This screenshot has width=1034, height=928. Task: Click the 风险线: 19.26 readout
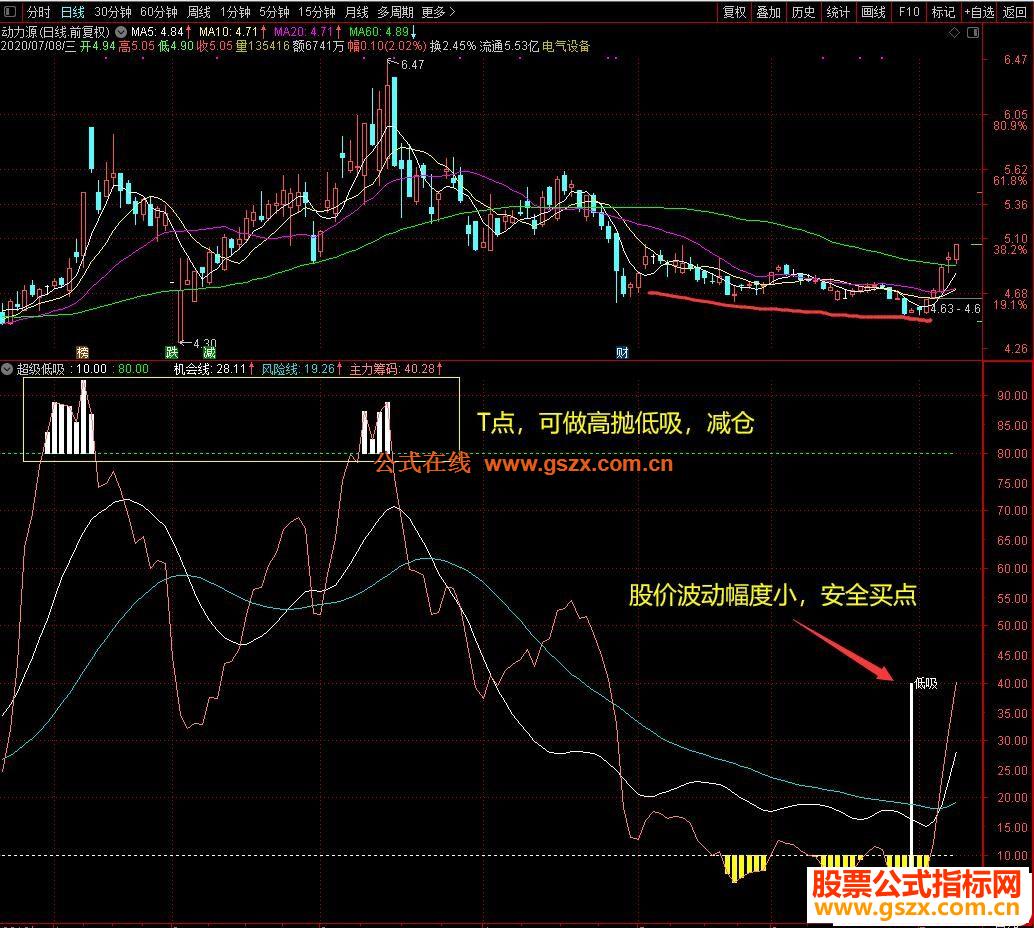(302, 369)
